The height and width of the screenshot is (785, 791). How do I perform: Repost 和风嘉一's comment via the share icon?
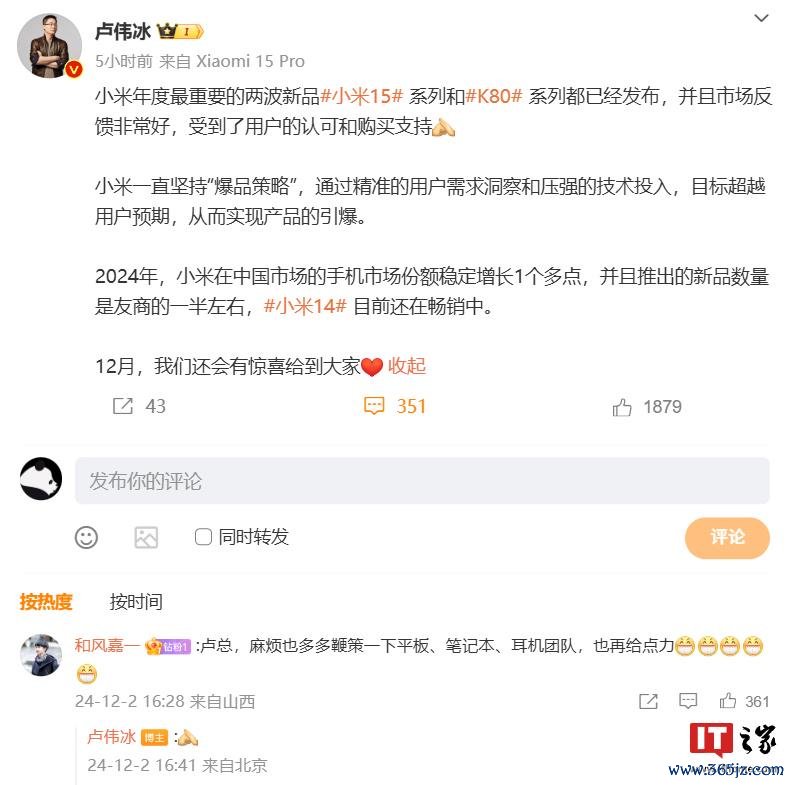coord(648,701)
